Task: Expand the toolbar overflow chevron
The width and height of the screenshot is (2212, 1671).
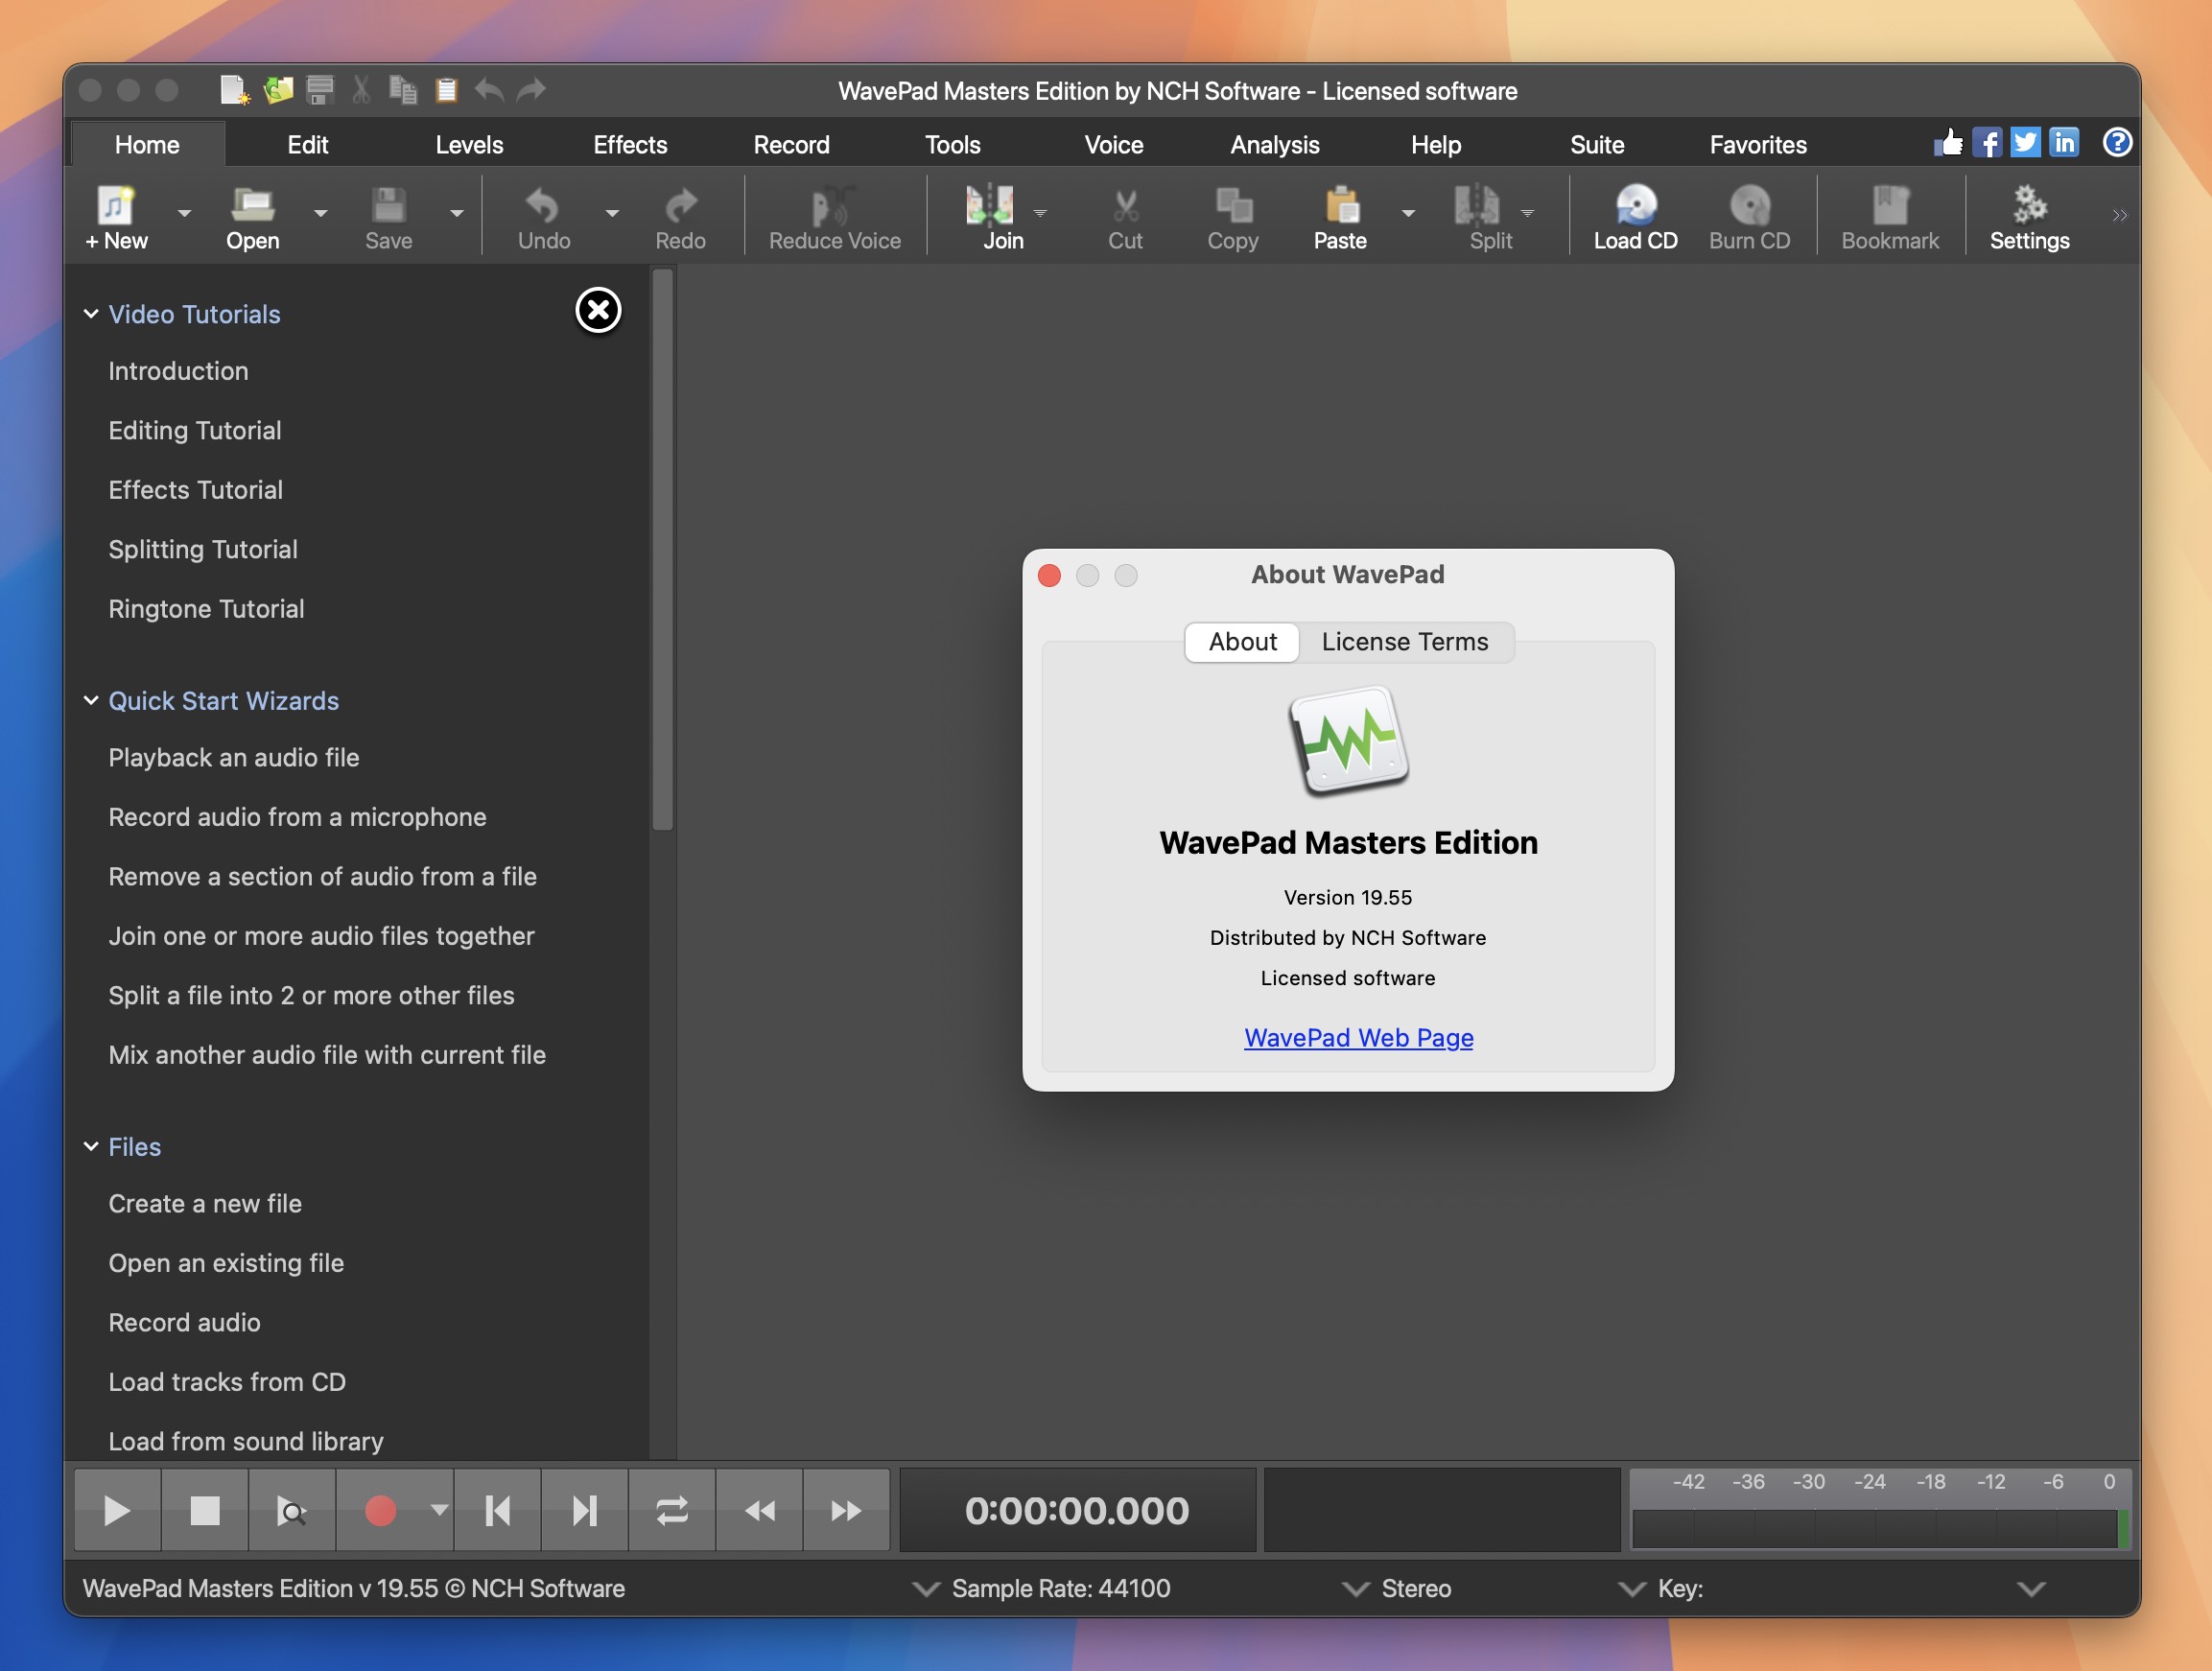Action: pyautogui.click(x=2119, y=215)
